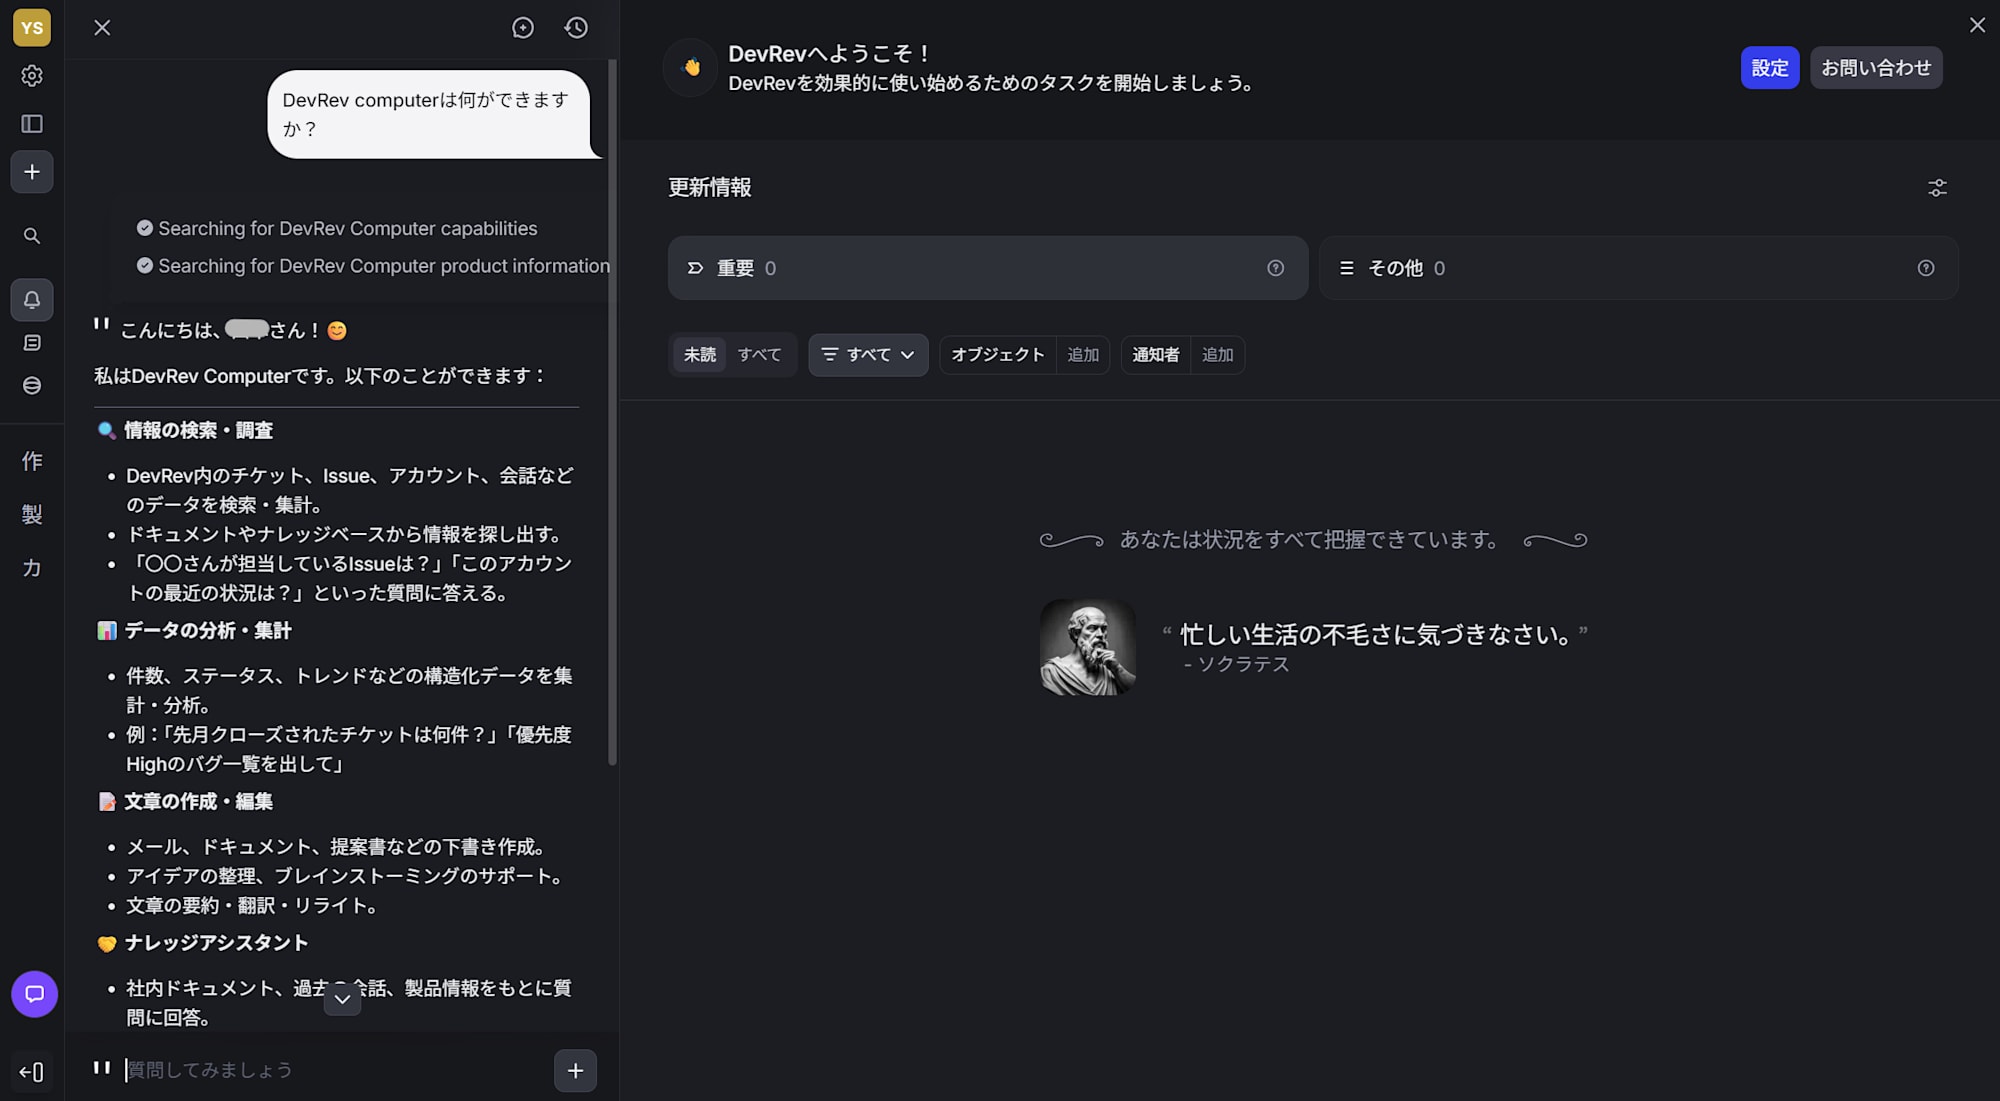Click the filter sliders icon beside 更新情報
Viewport: 2000px width, 1101px height.
click(1938, 187)
